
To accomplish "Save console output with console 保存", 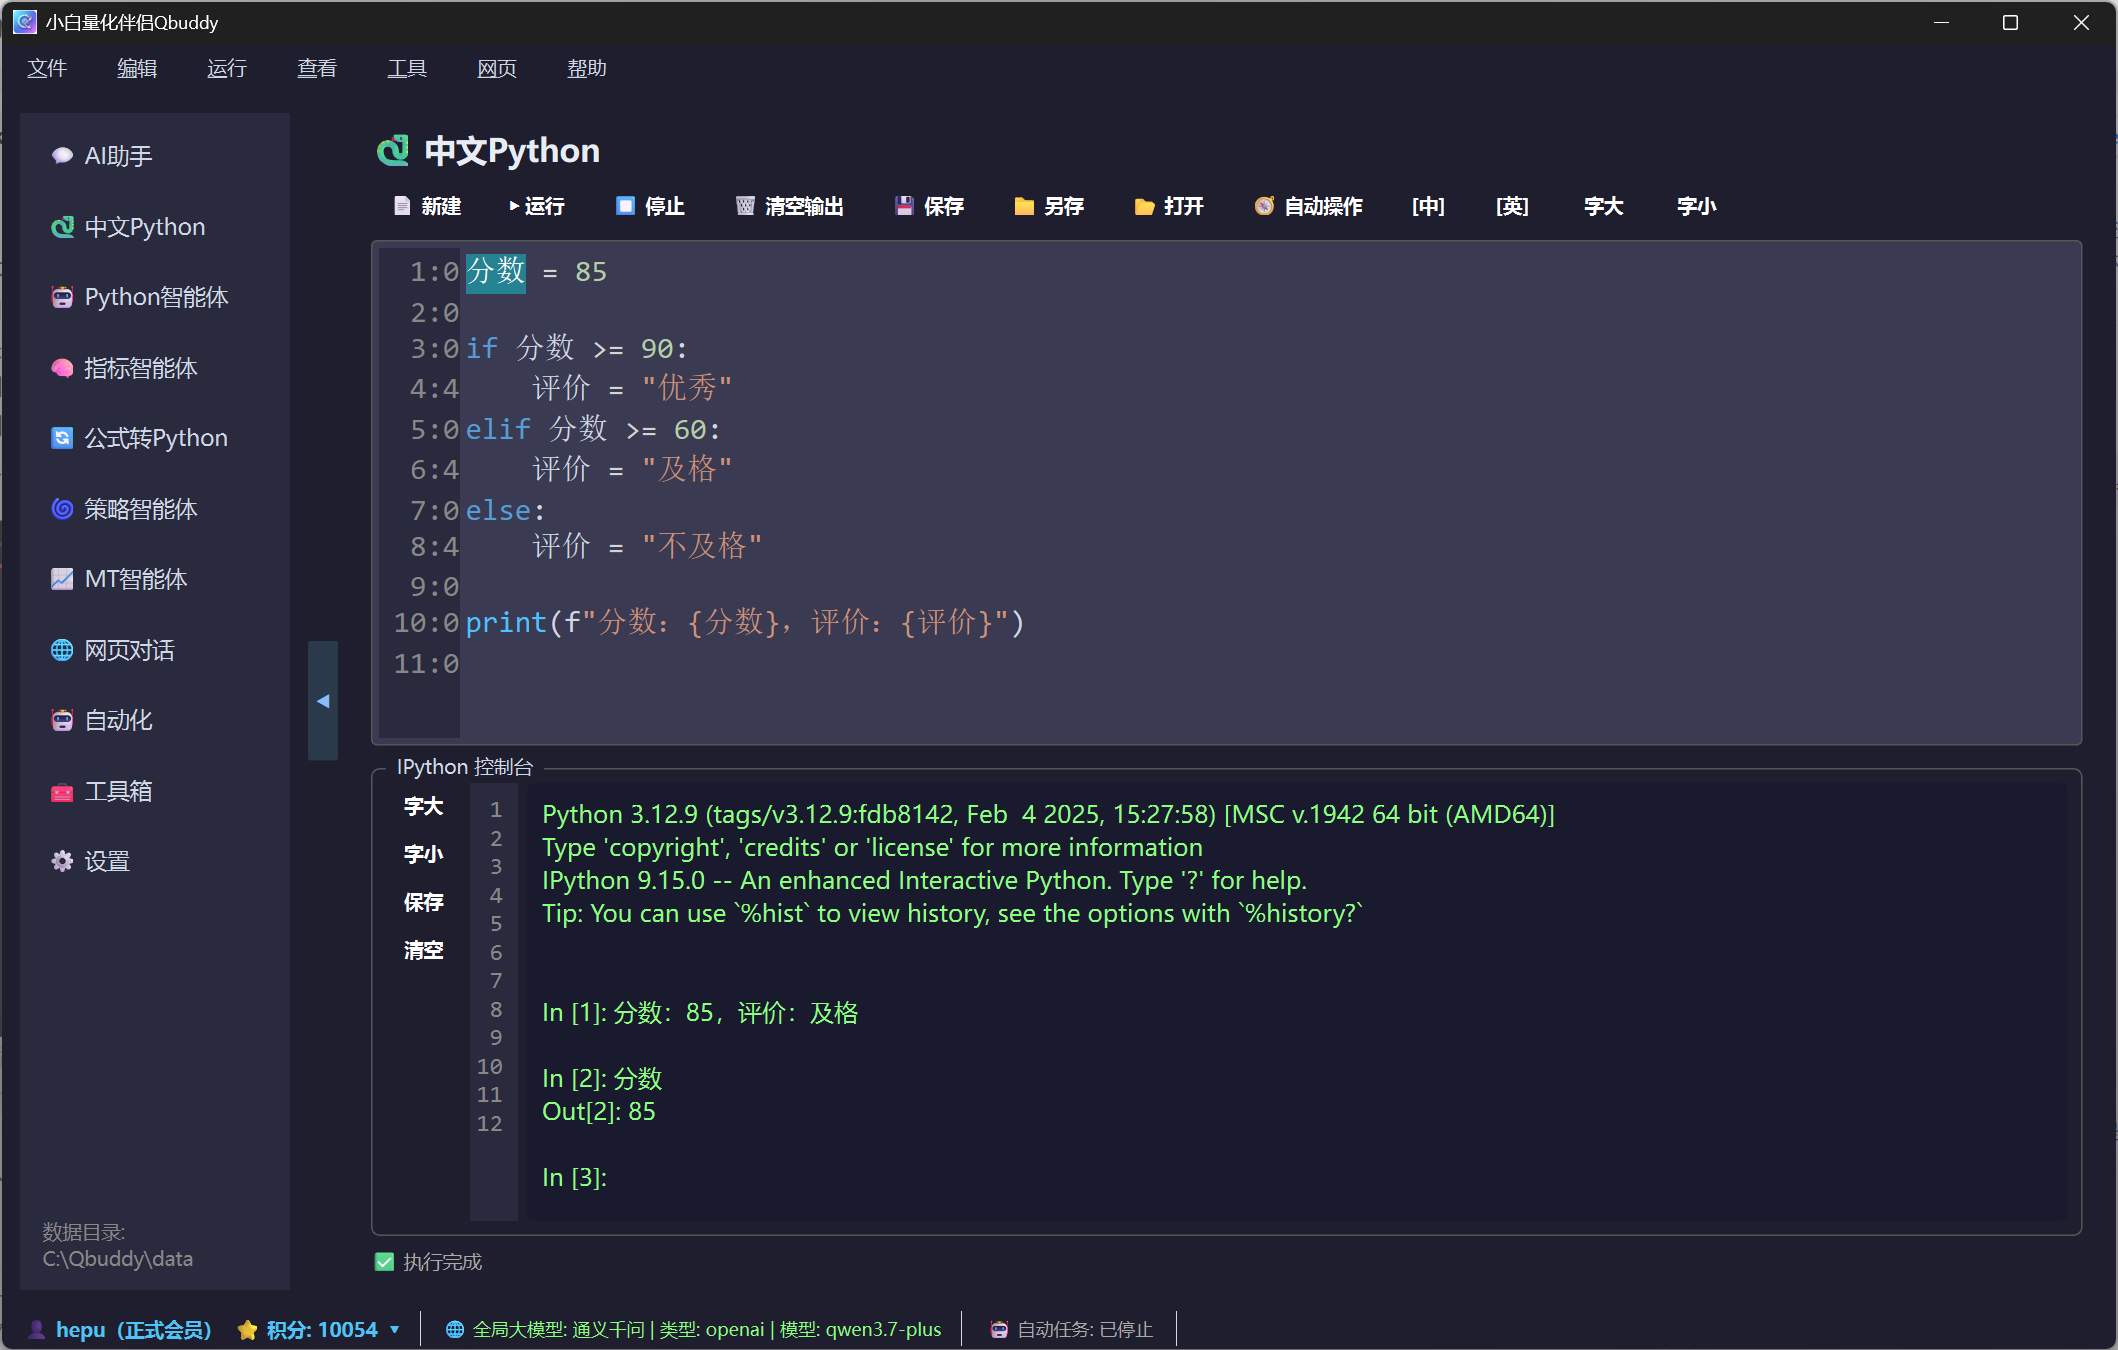I will (424, 902).
